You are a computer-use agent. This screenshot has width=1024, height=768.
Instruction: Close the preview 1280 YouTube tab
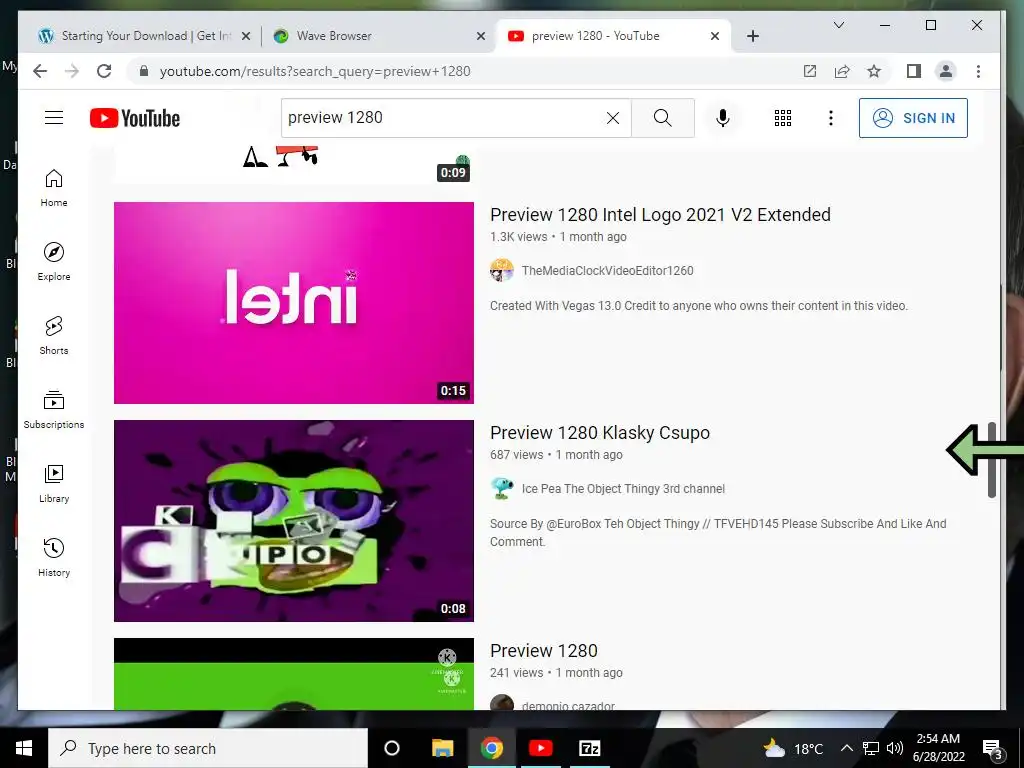tap(715, 36)
